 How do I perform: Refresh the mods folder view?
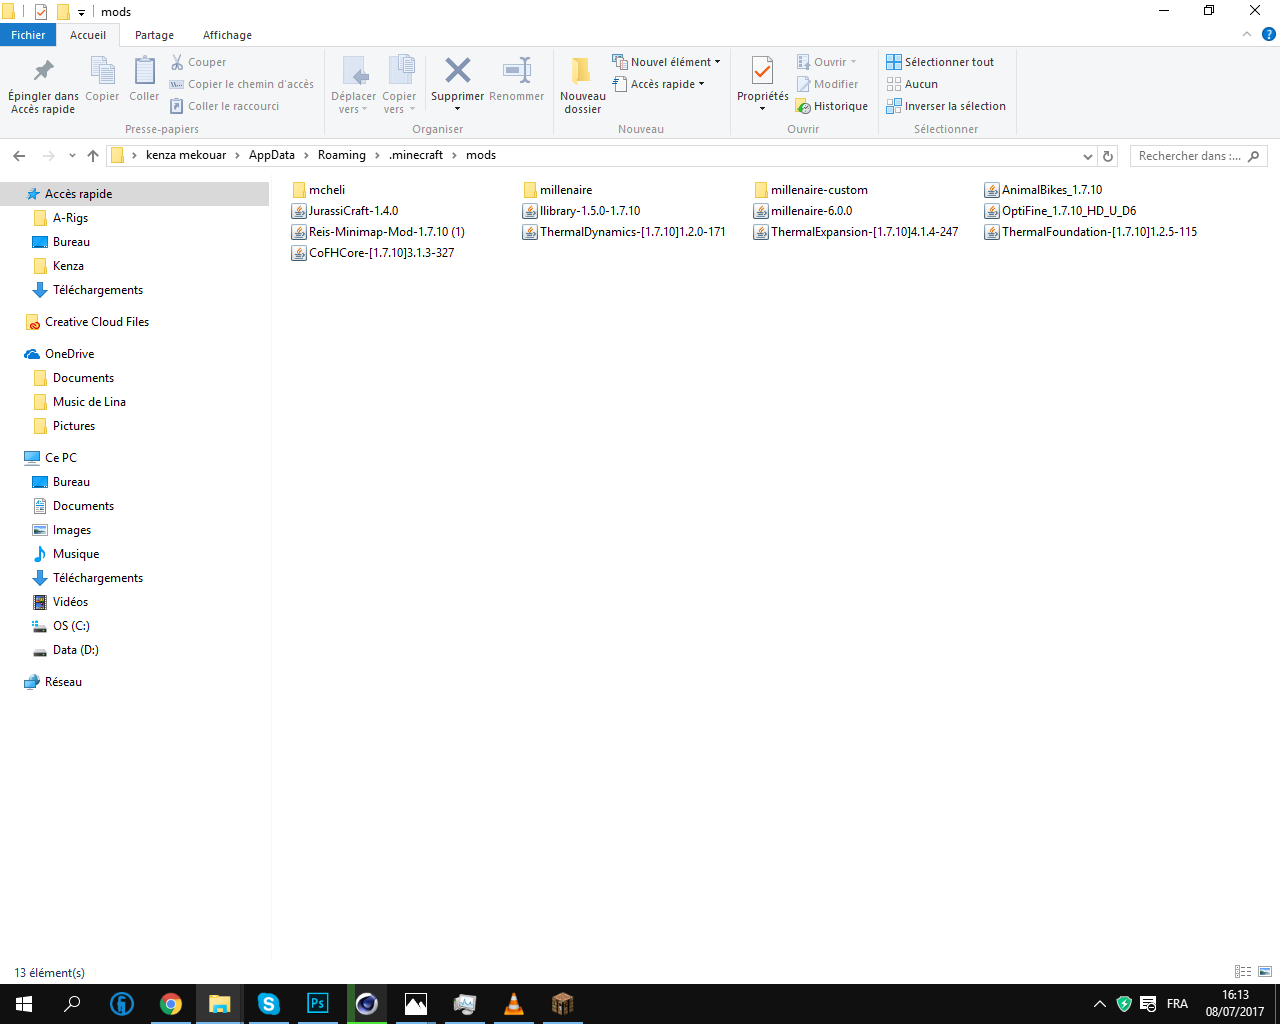coord(1107,156)
